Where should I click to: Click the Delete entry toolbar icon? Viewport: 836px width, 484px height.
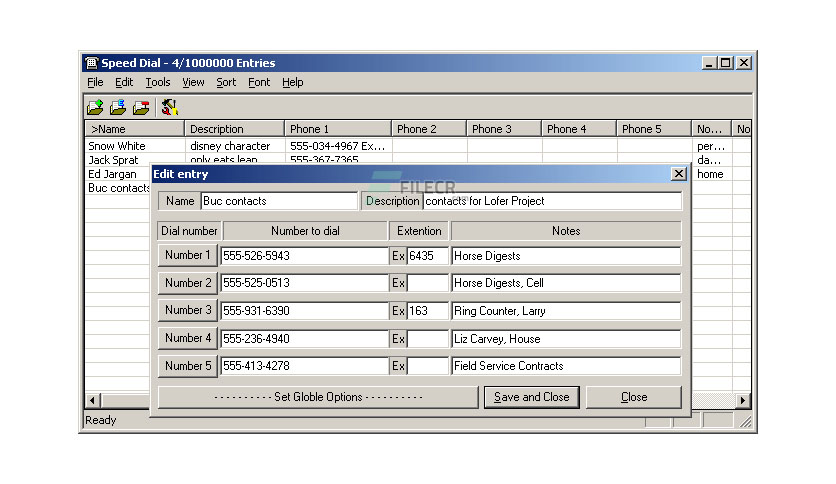click(141, 108)
